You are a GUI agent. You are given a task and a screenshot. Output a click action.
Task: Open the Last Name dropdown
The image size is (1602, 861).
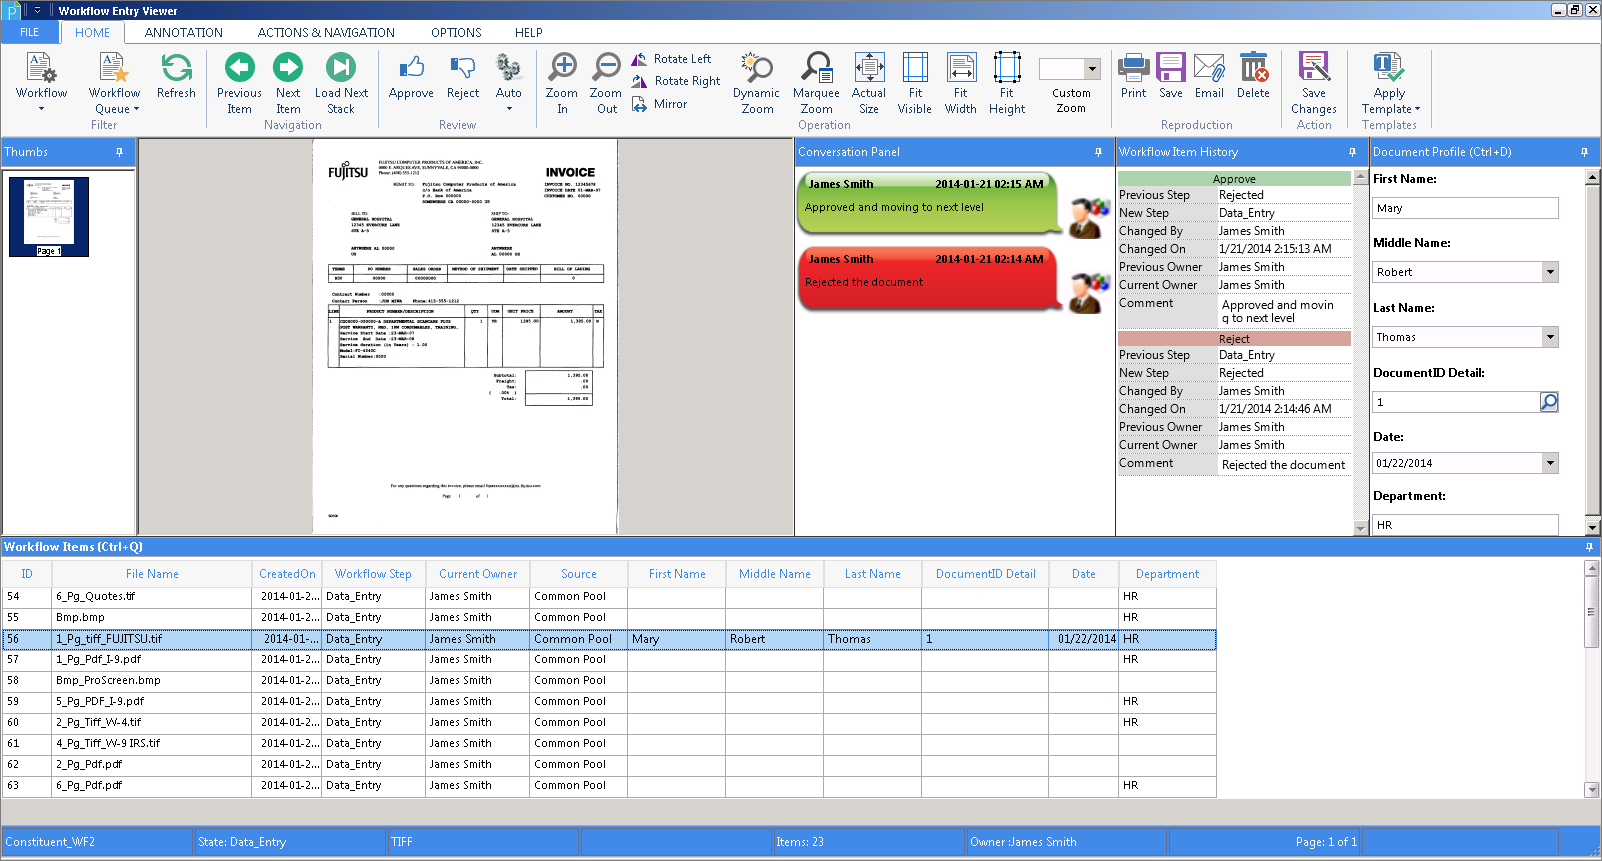(x=1550, y=337)
